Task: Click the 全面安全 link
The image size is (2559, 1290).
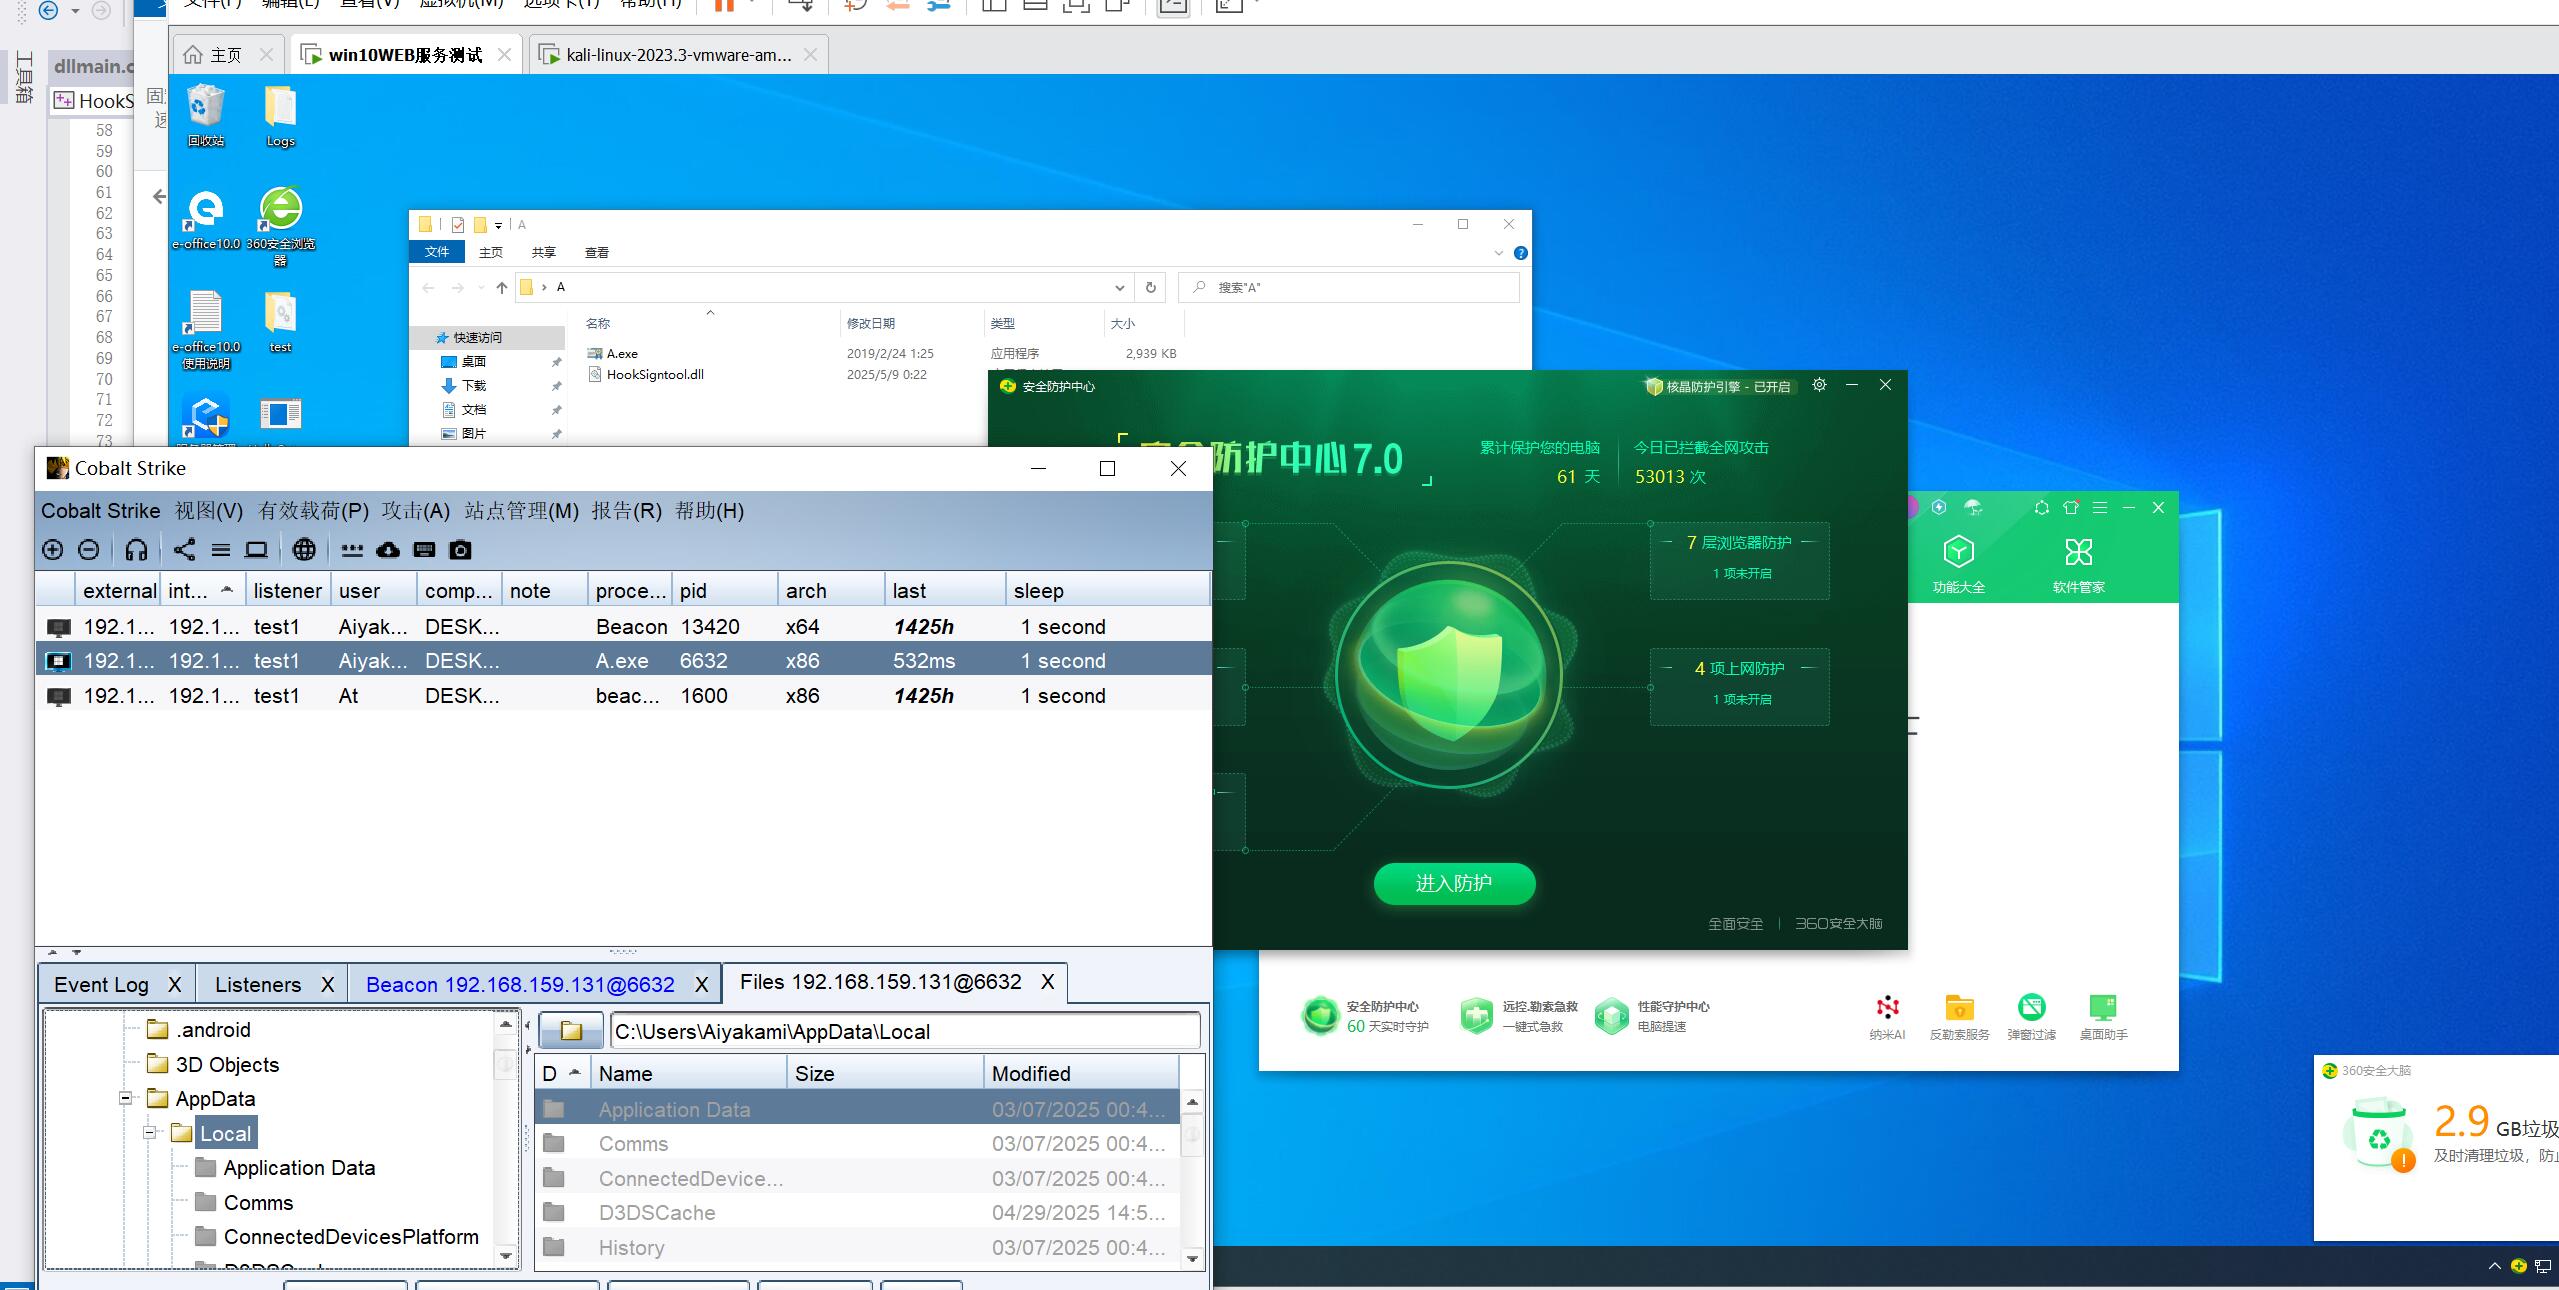Action: [x=1735, y=923]
